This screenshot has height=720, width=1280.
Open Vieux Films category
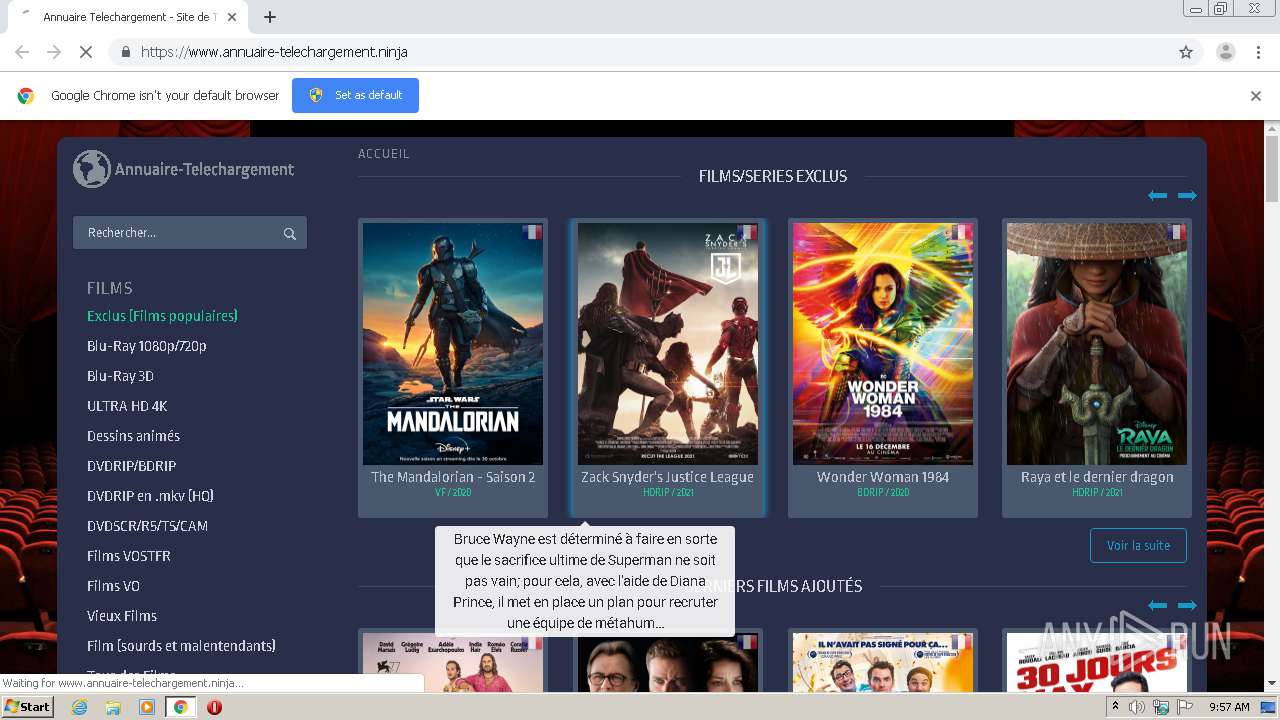click(x=122, y=616)
